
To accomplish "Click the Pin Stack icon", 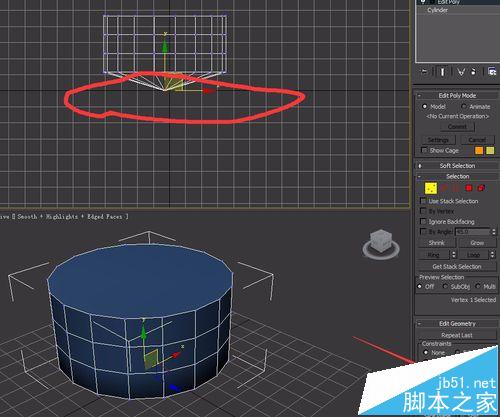I will click(x=424, y=72).
